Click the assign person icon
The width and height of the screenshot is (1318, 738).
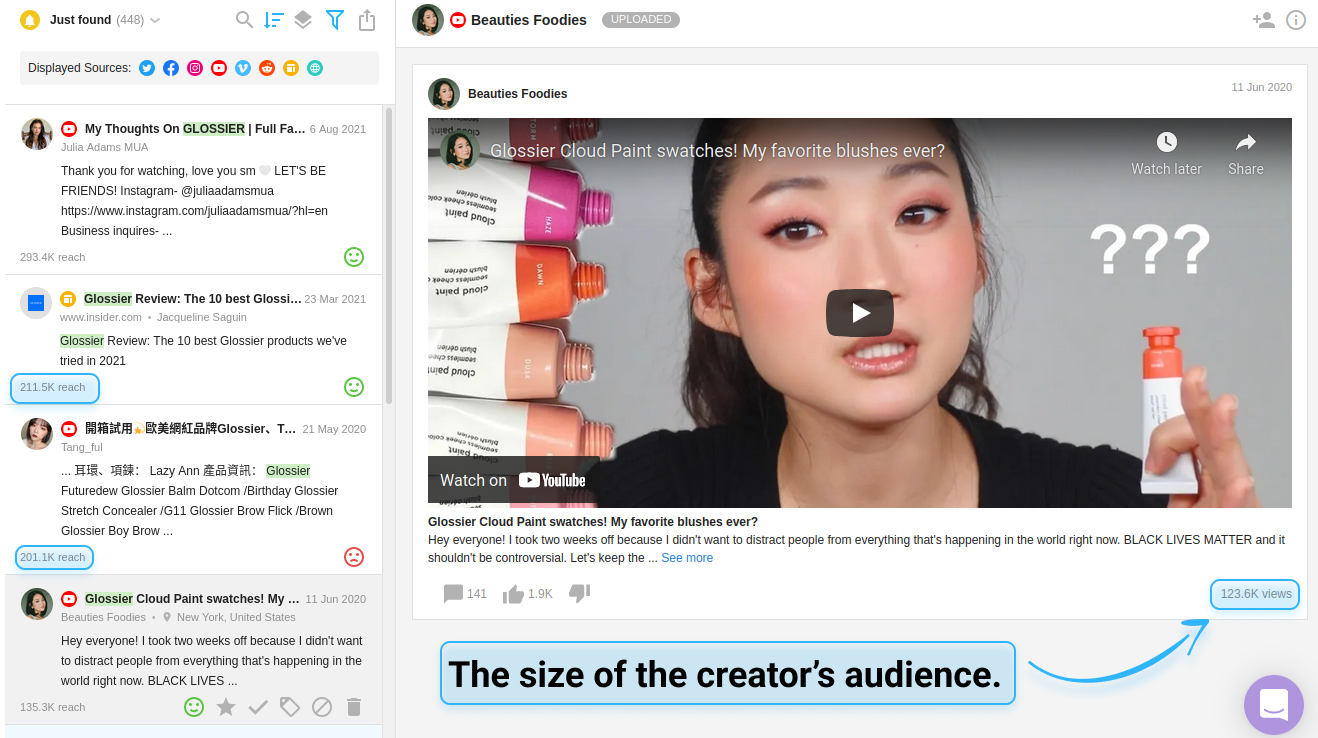tap(1264, 20)
